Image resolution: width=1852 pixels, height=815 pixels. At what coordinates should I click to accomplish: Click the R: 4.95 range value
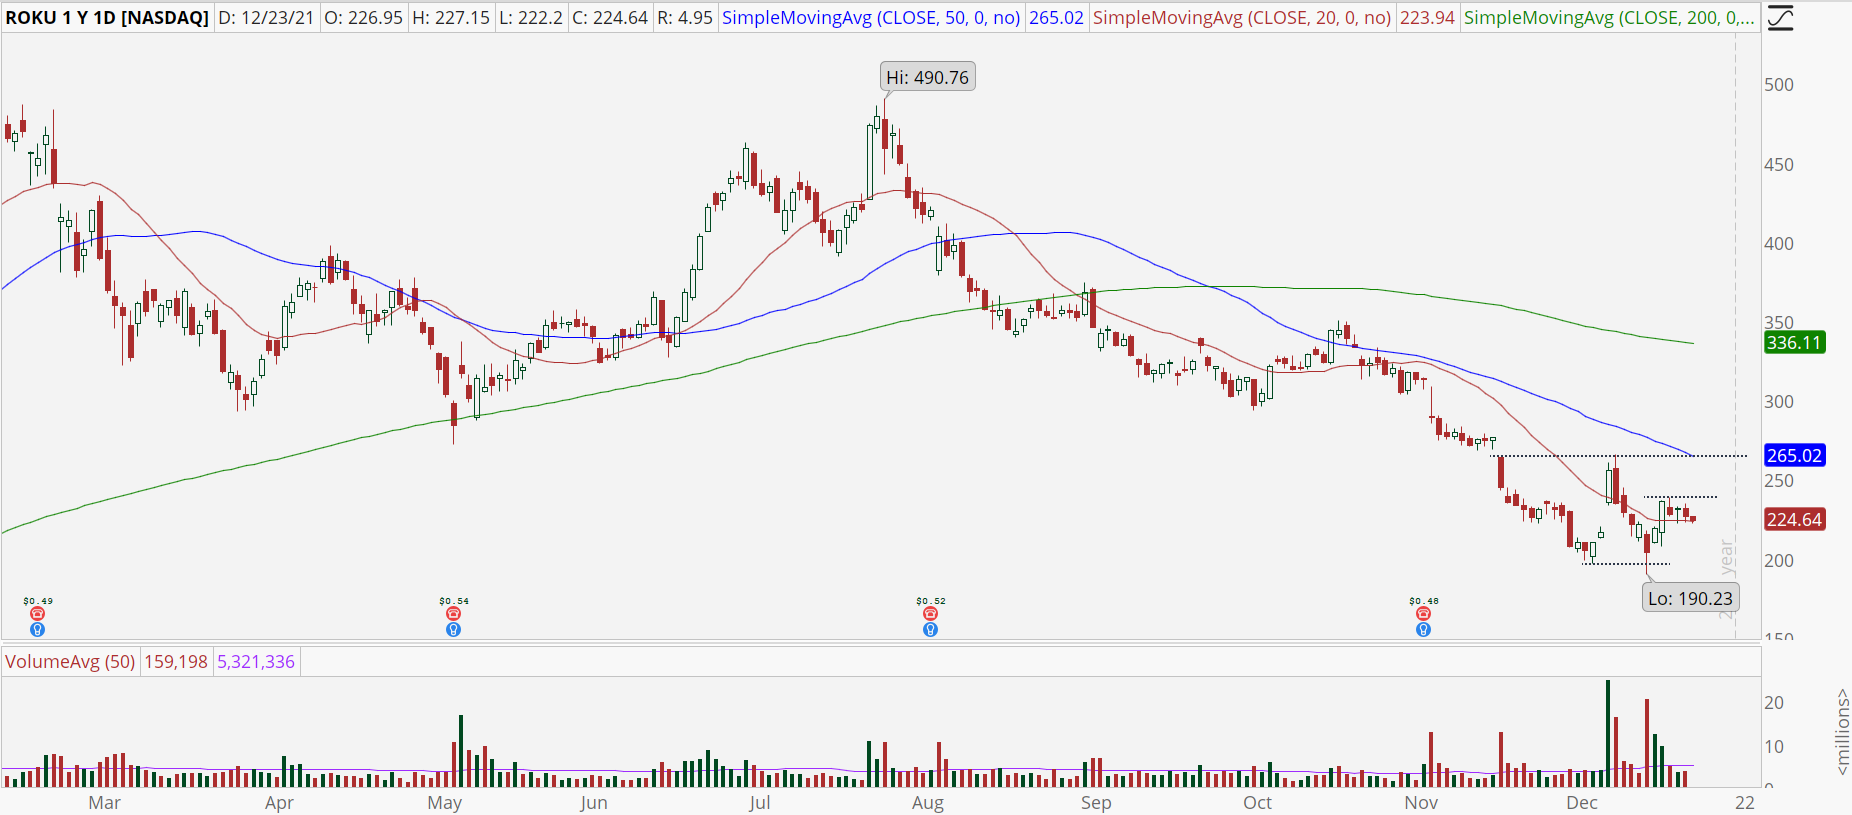click(684, 18)
